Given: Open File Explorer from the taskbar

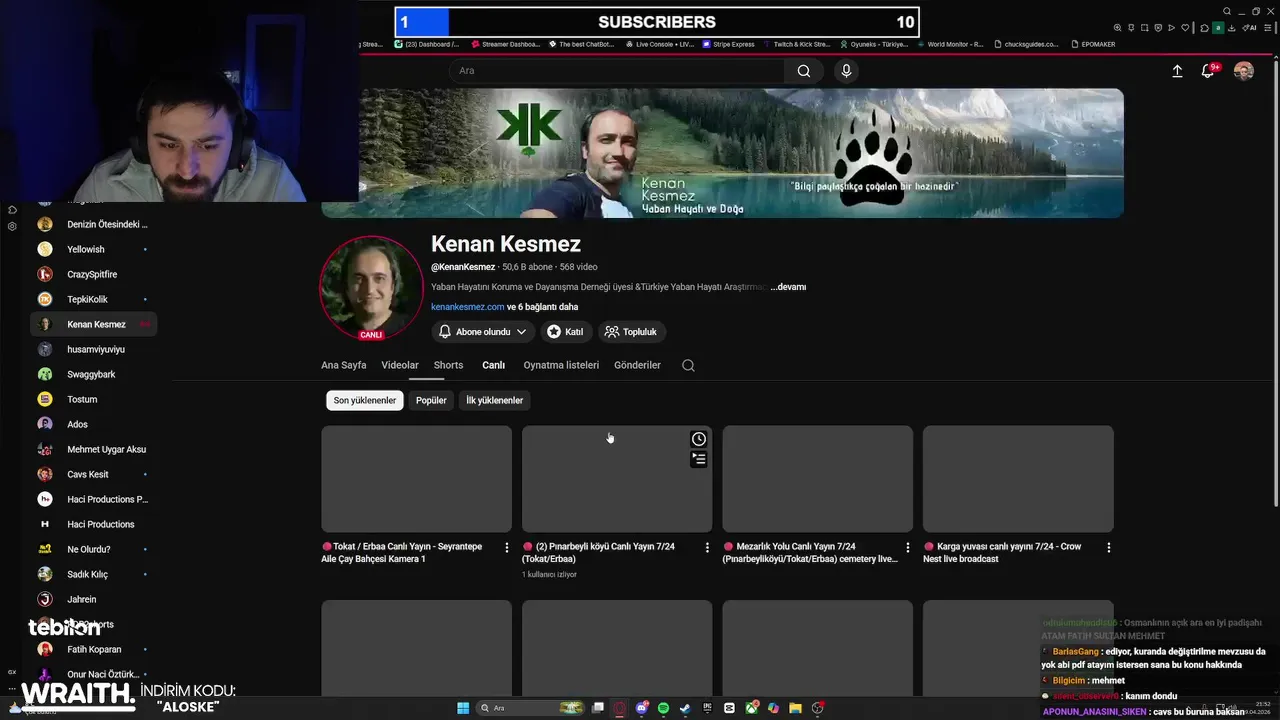Looking at the screenshot, I should pos(795,708).
